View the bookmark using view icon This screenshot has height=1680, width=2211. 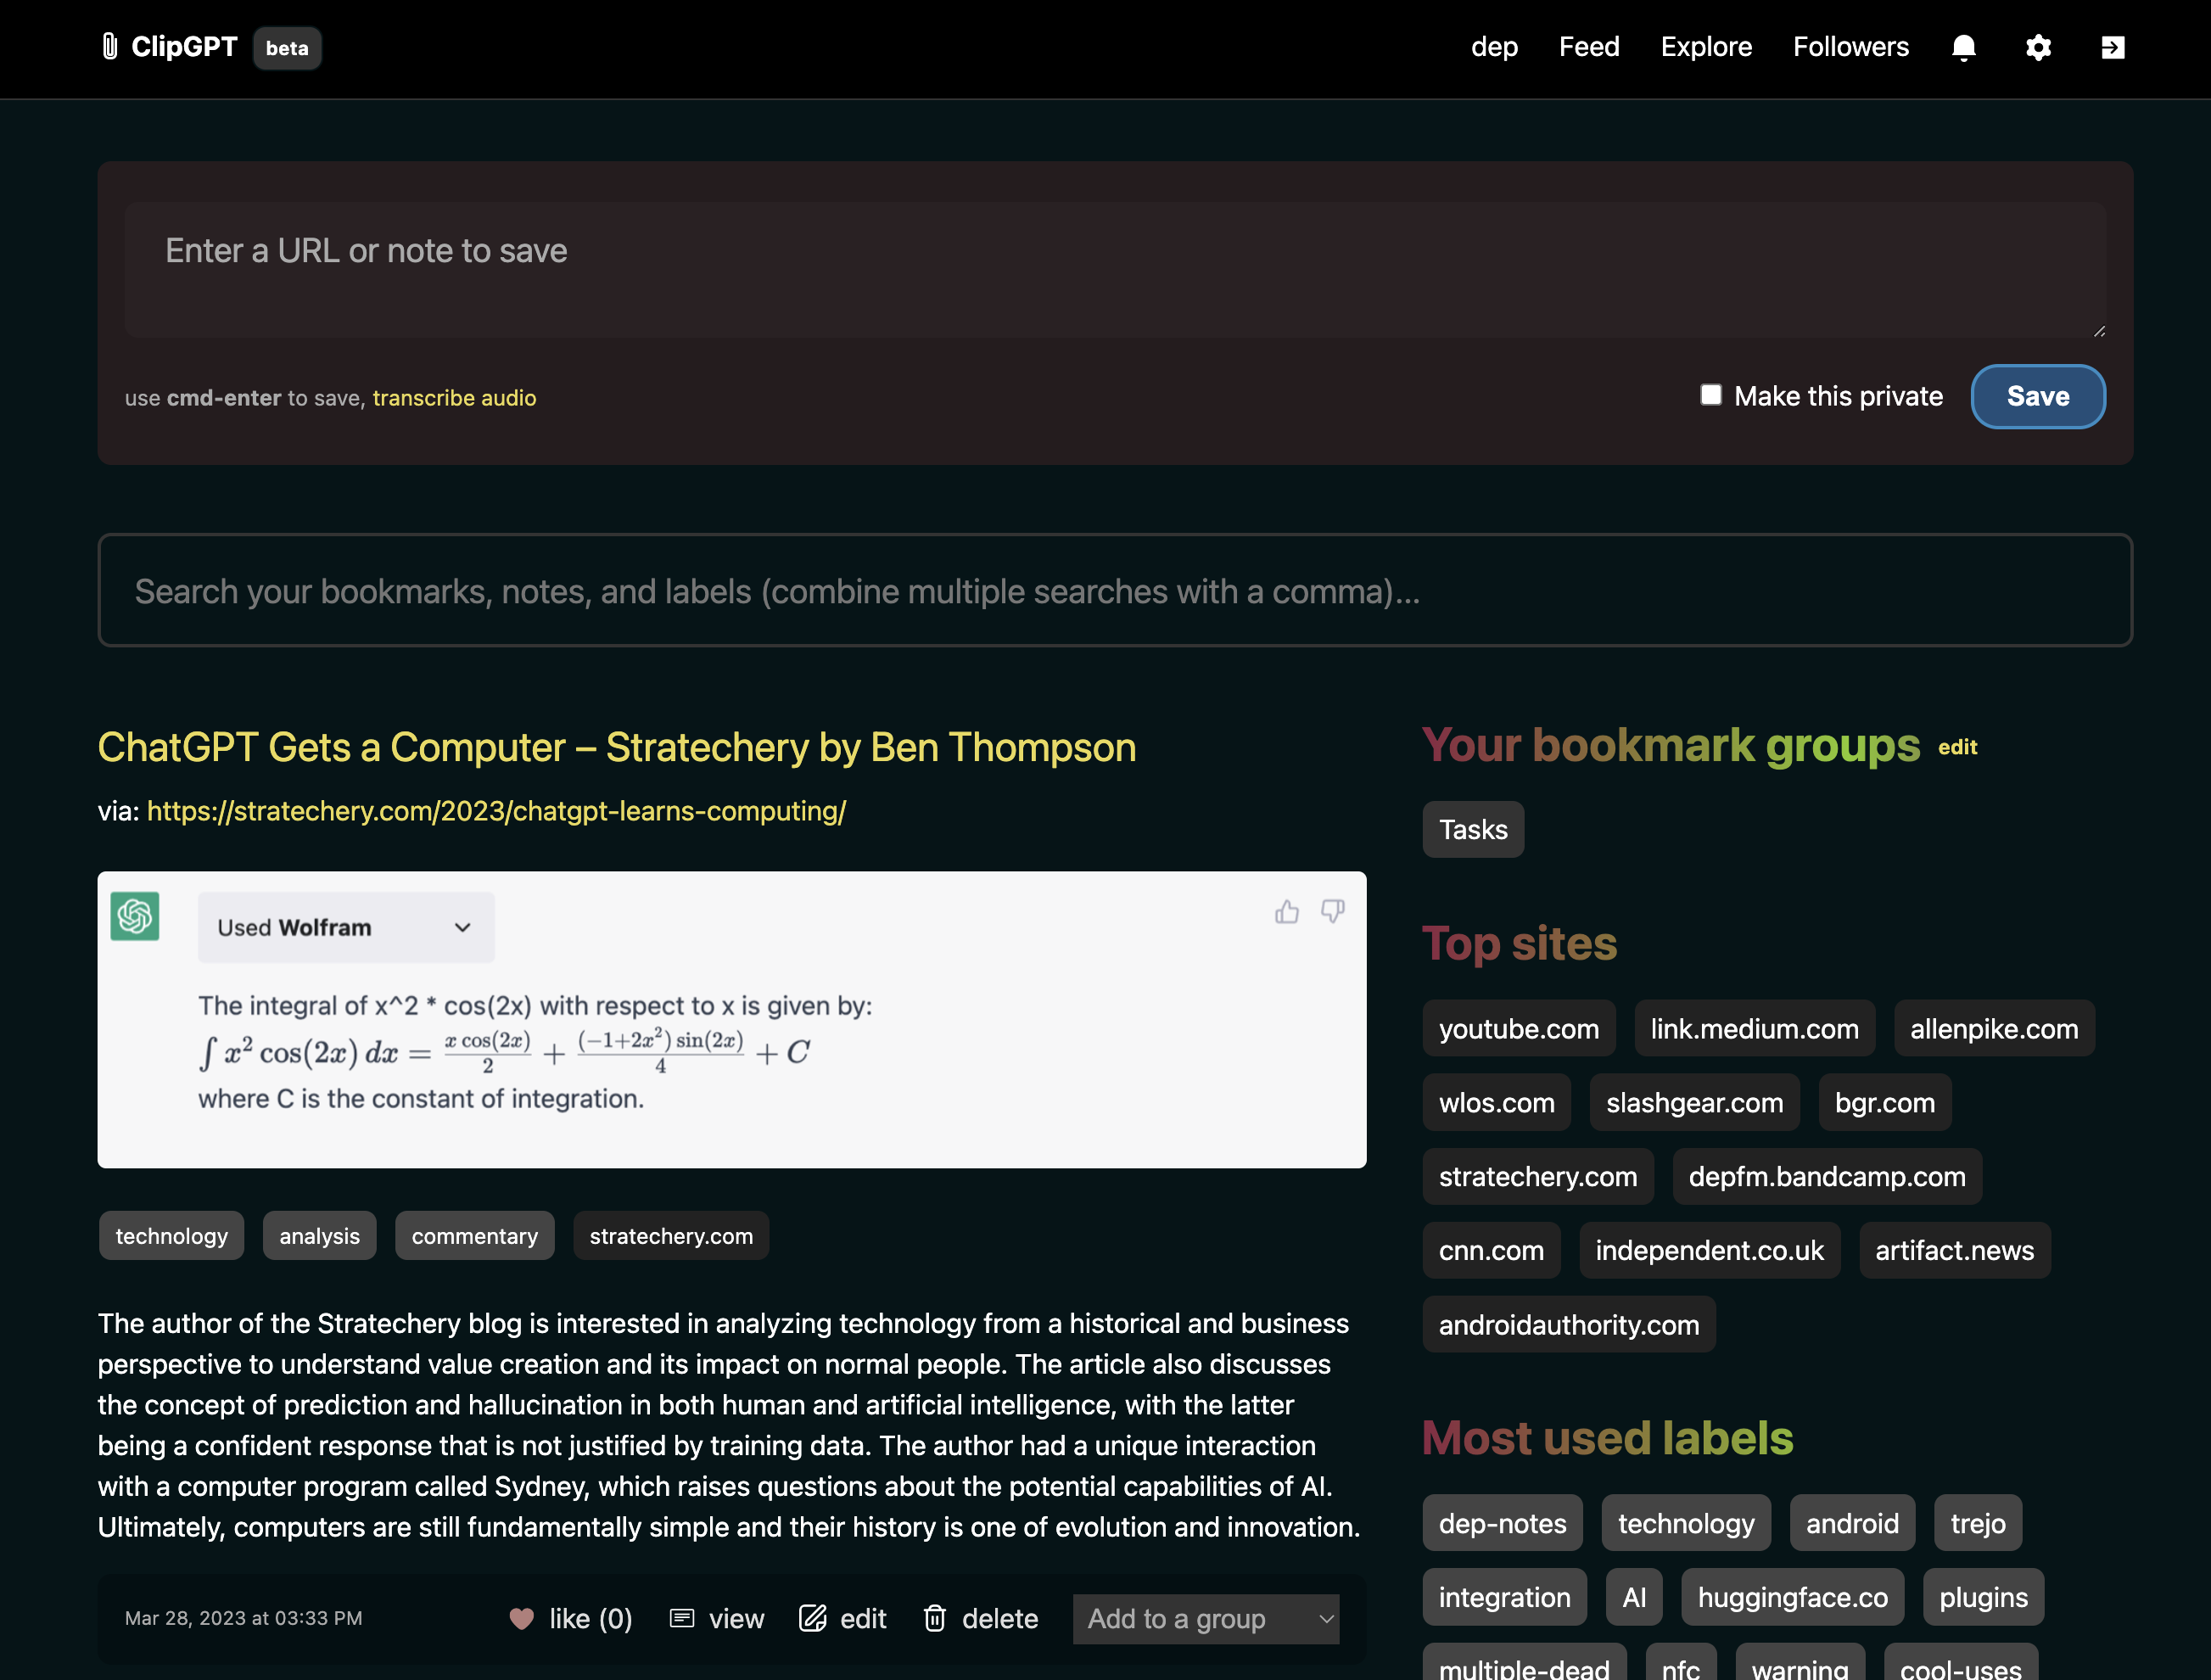click(x=682, y=1618)
